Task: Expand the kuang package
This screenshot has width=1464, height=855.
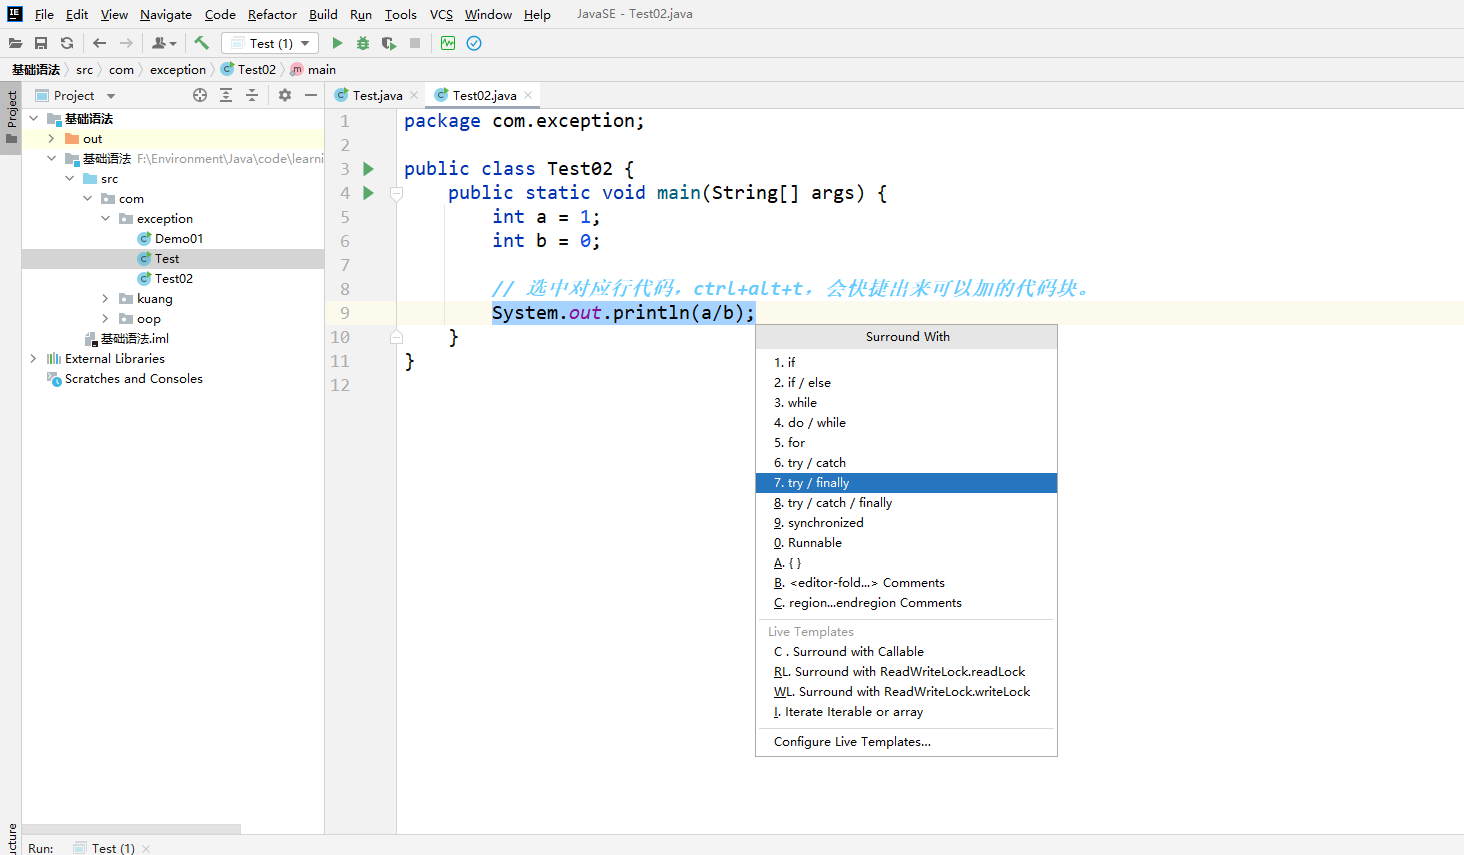Action: pos(105,299)
